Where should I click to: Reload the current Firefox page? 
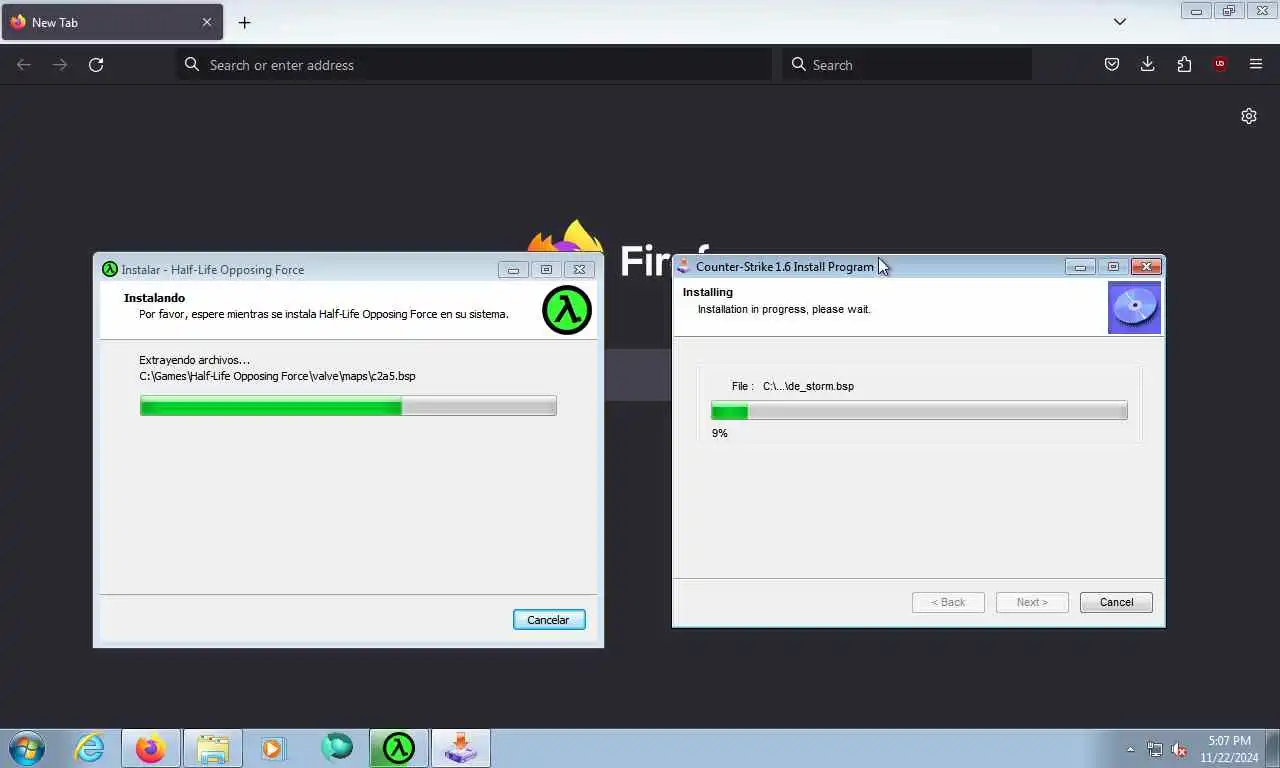pyautogui.click(x=96, y=65)
